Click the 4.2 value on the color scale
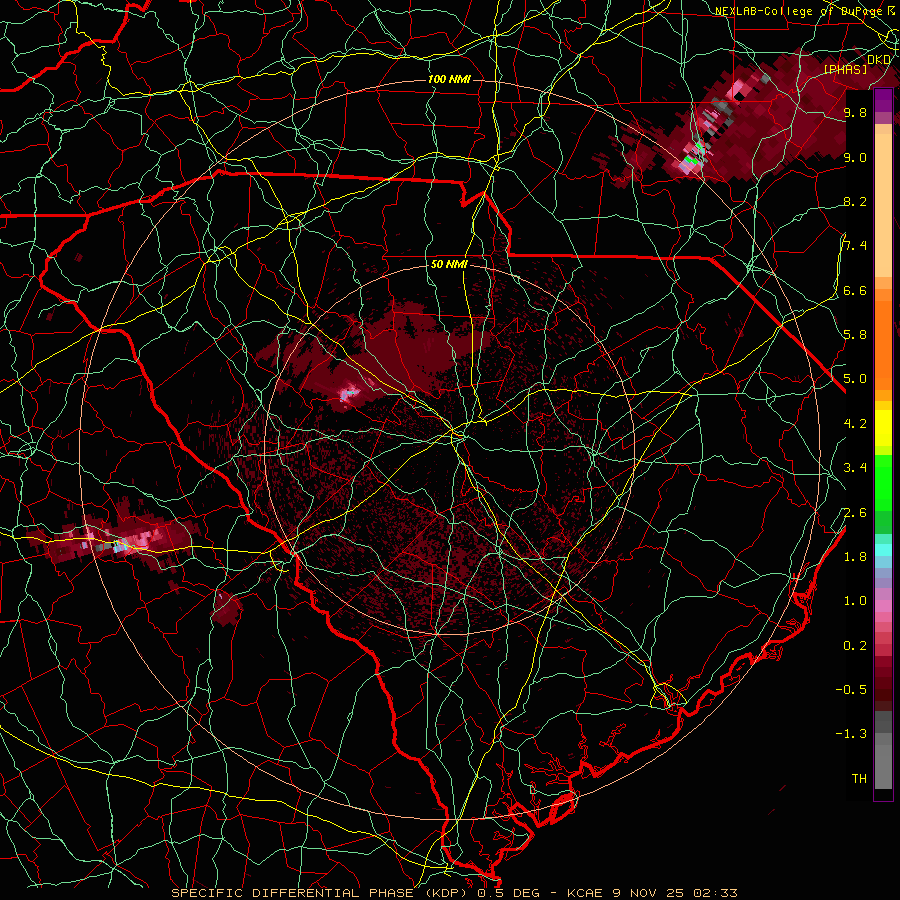This screenshot has height=900, width=900. coord(855,424)
